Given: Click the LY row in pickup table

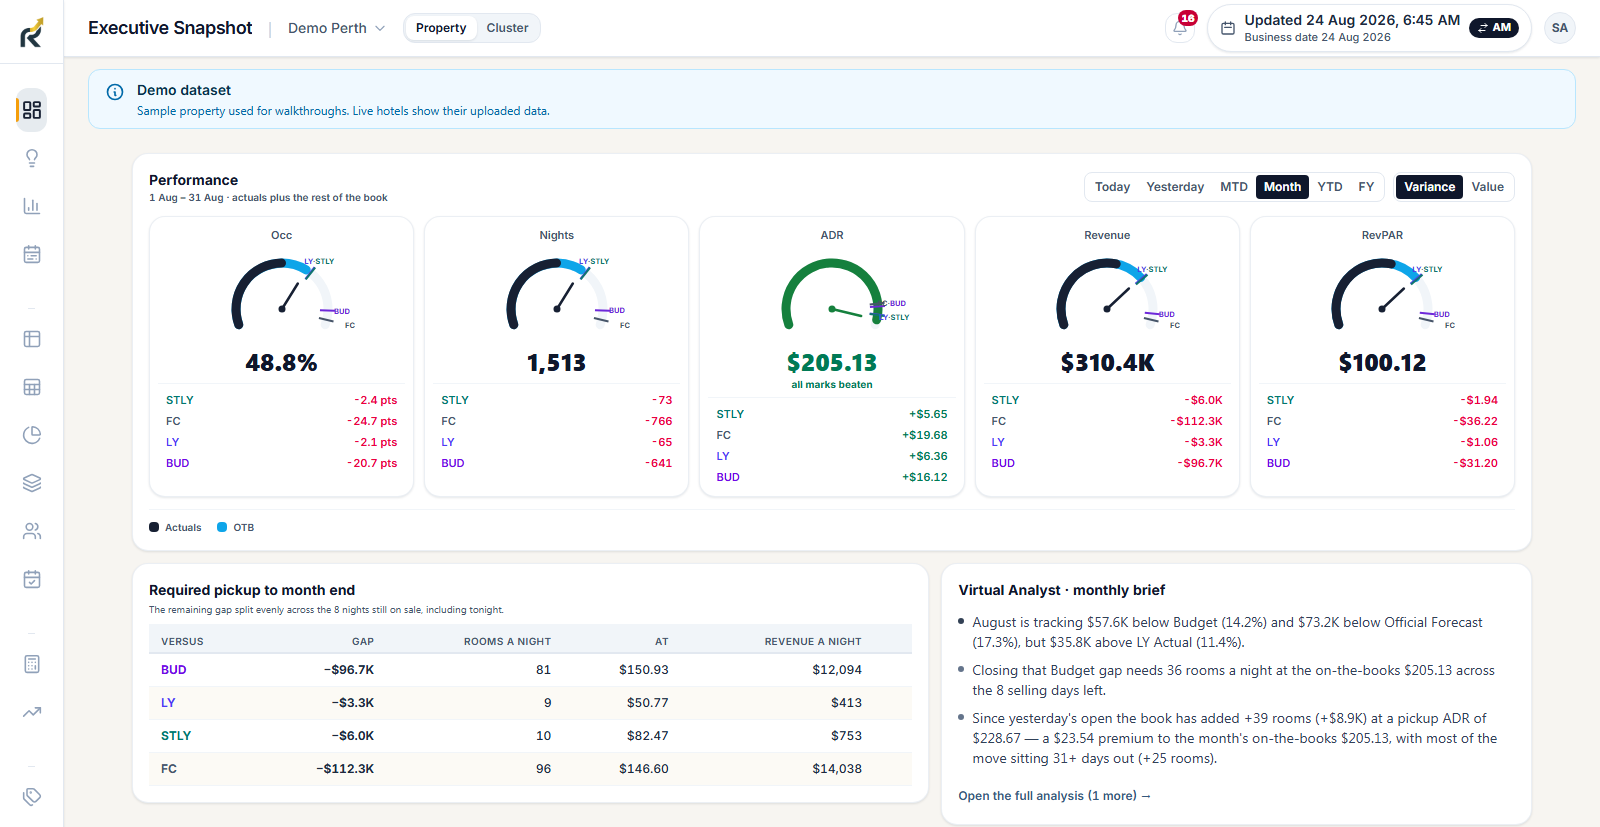Looking at the screenshot, I should (530, 703).
